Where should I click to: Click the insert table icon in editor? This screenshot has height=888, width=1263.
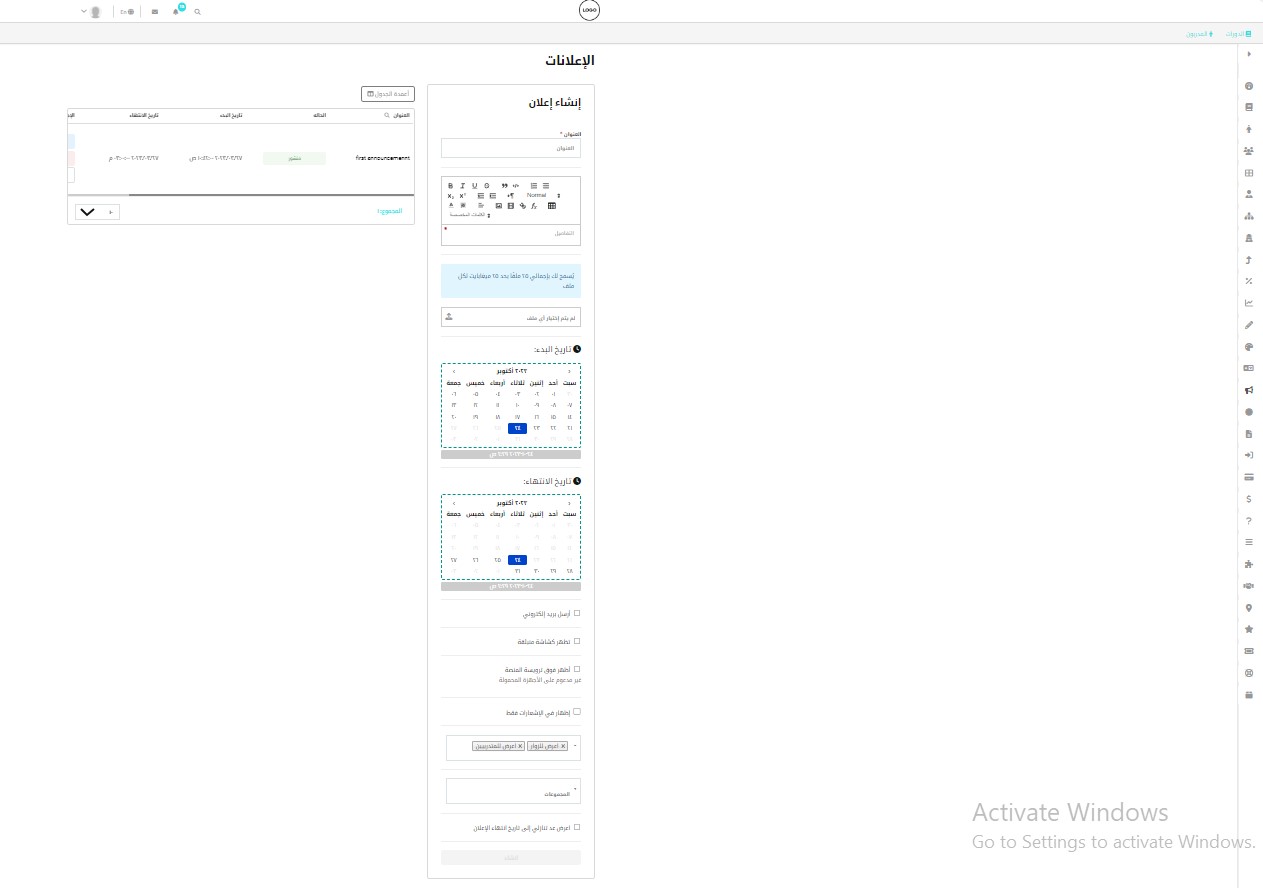pyautogui.click(x=552, y=206)
